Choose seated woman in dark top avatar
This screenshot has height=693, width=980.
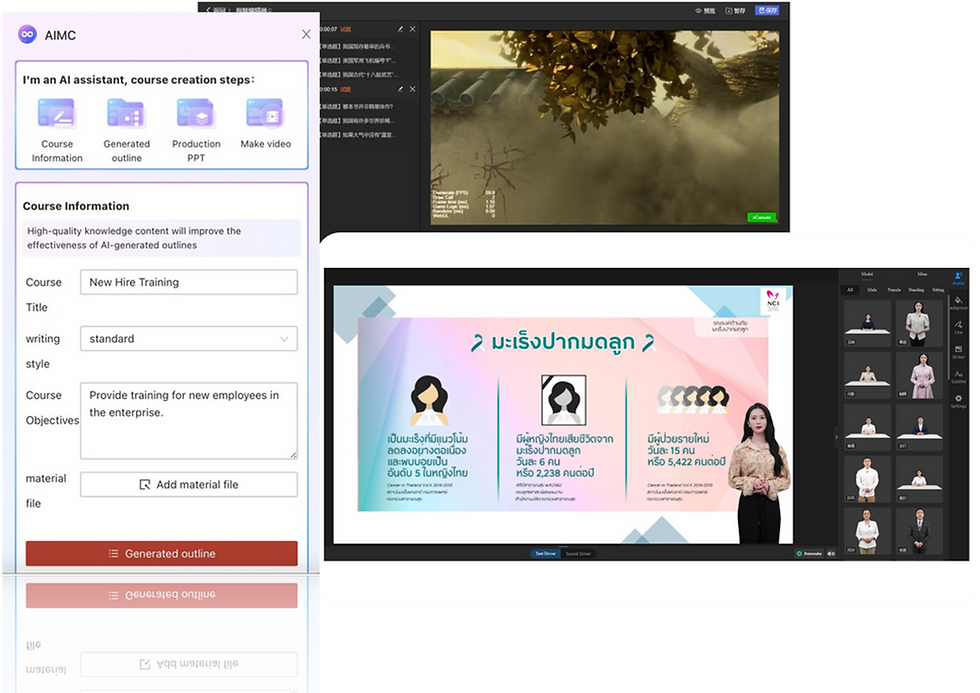868,323
